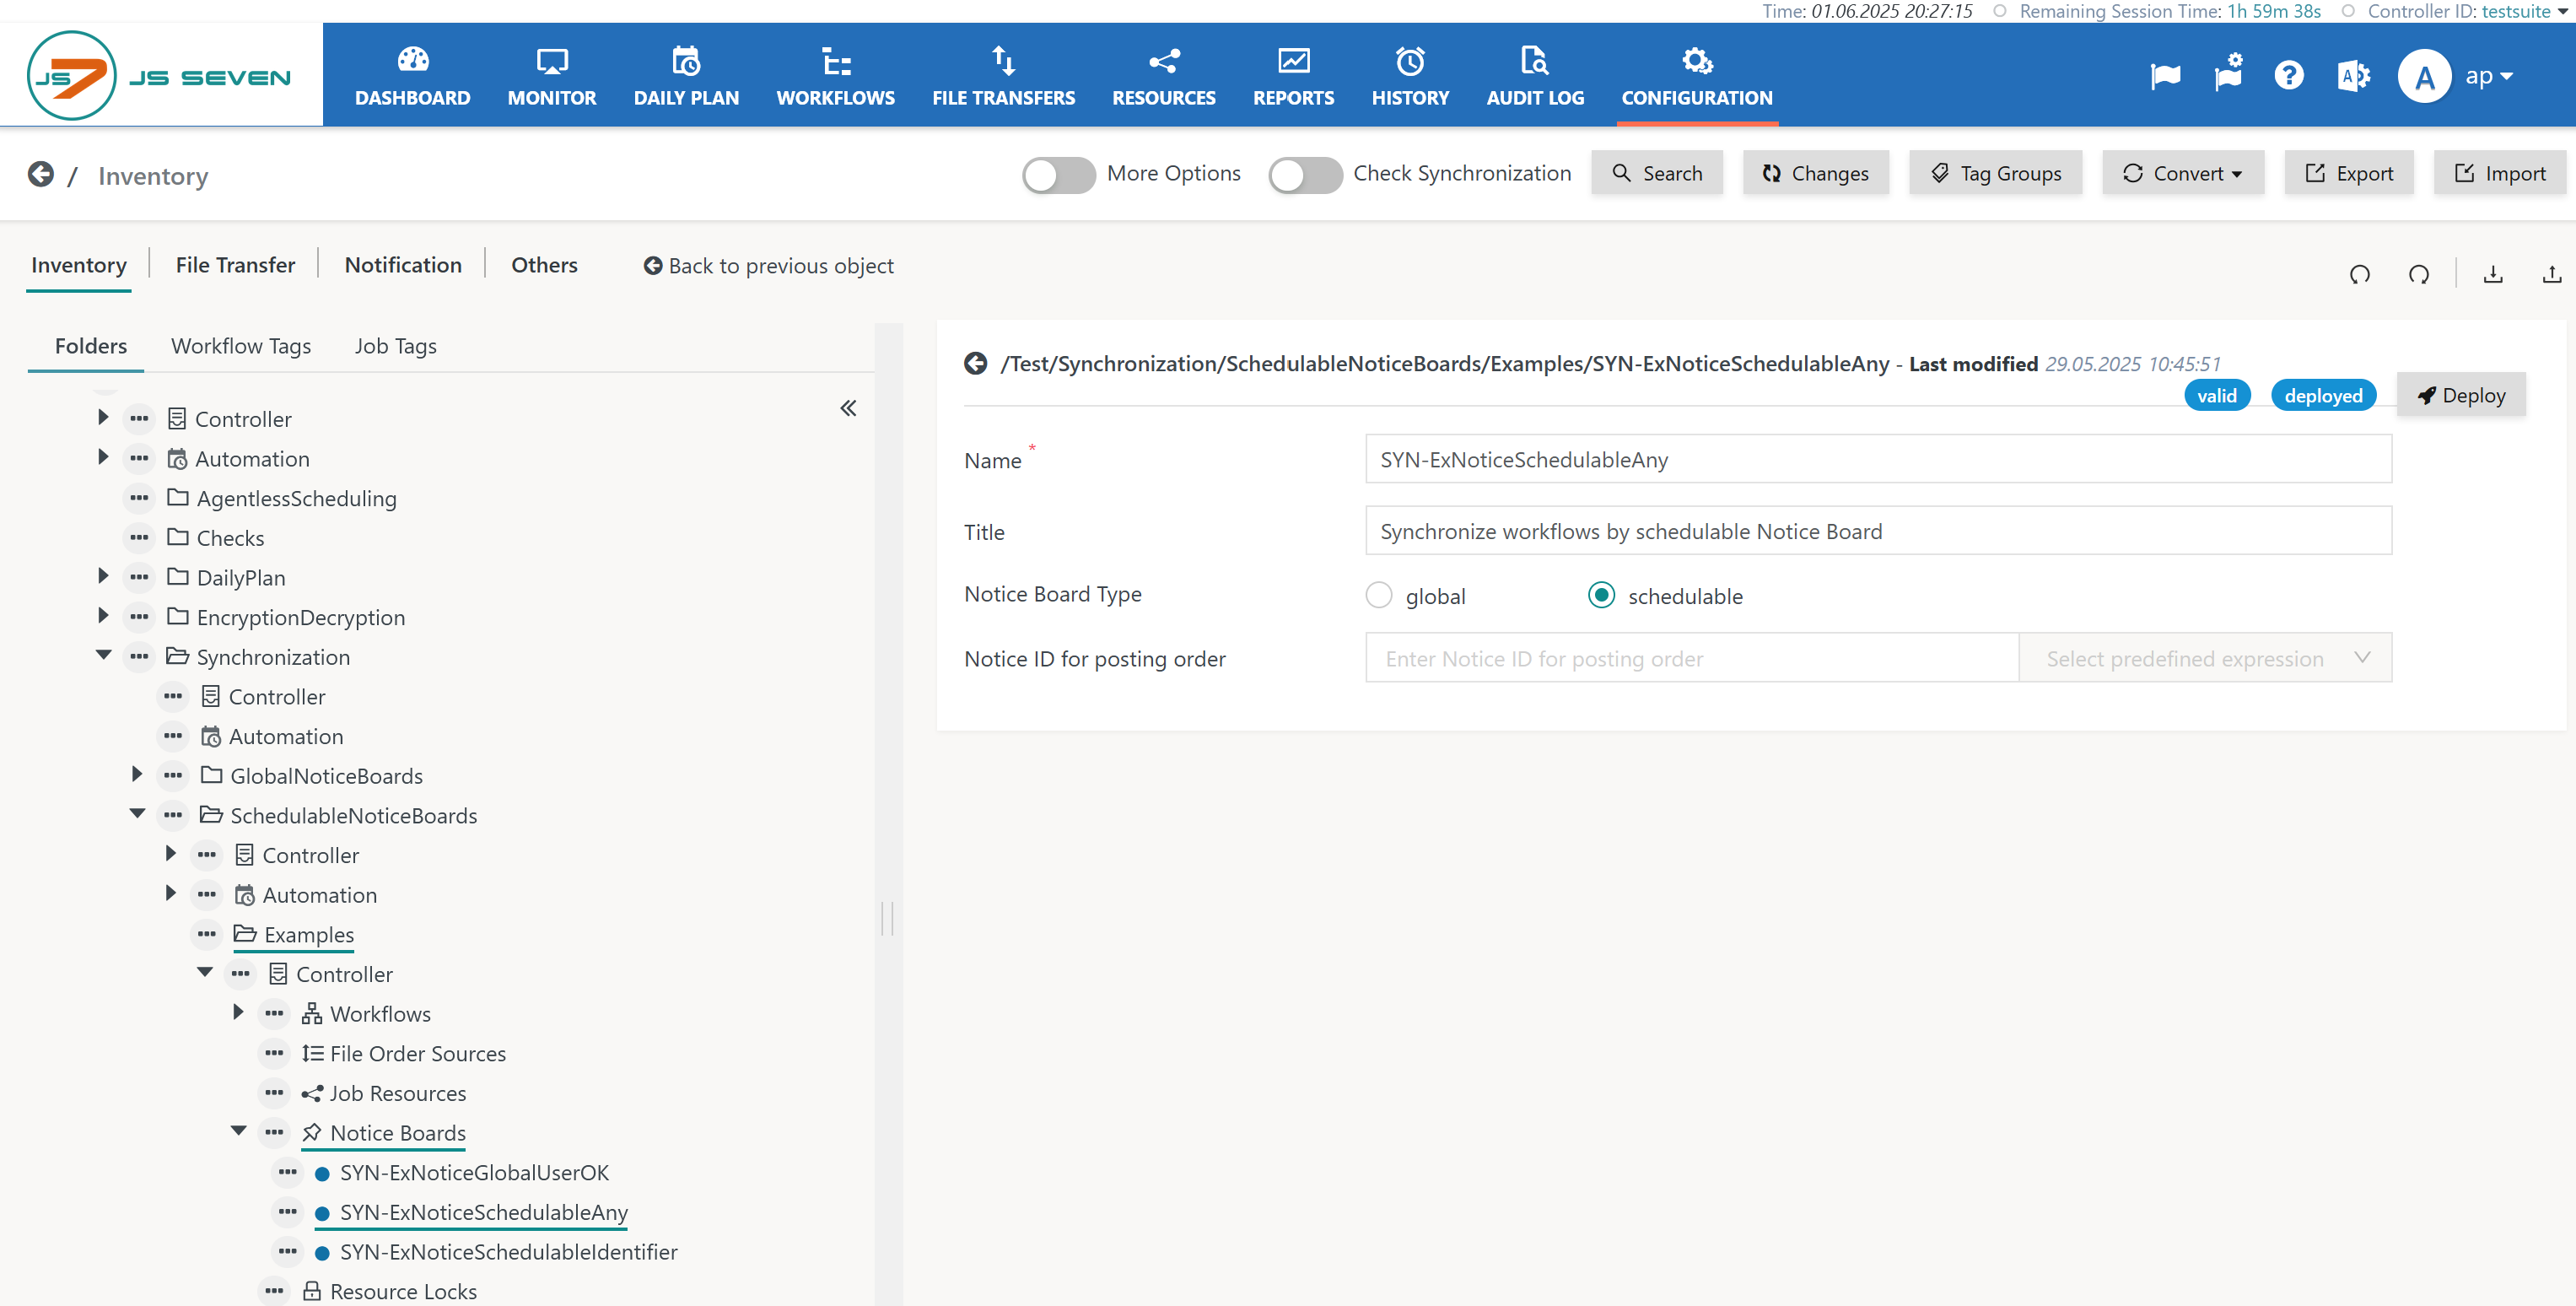Click the Search button
The height and width of the screenshot is (1306, 2576).
point(1657,173)
